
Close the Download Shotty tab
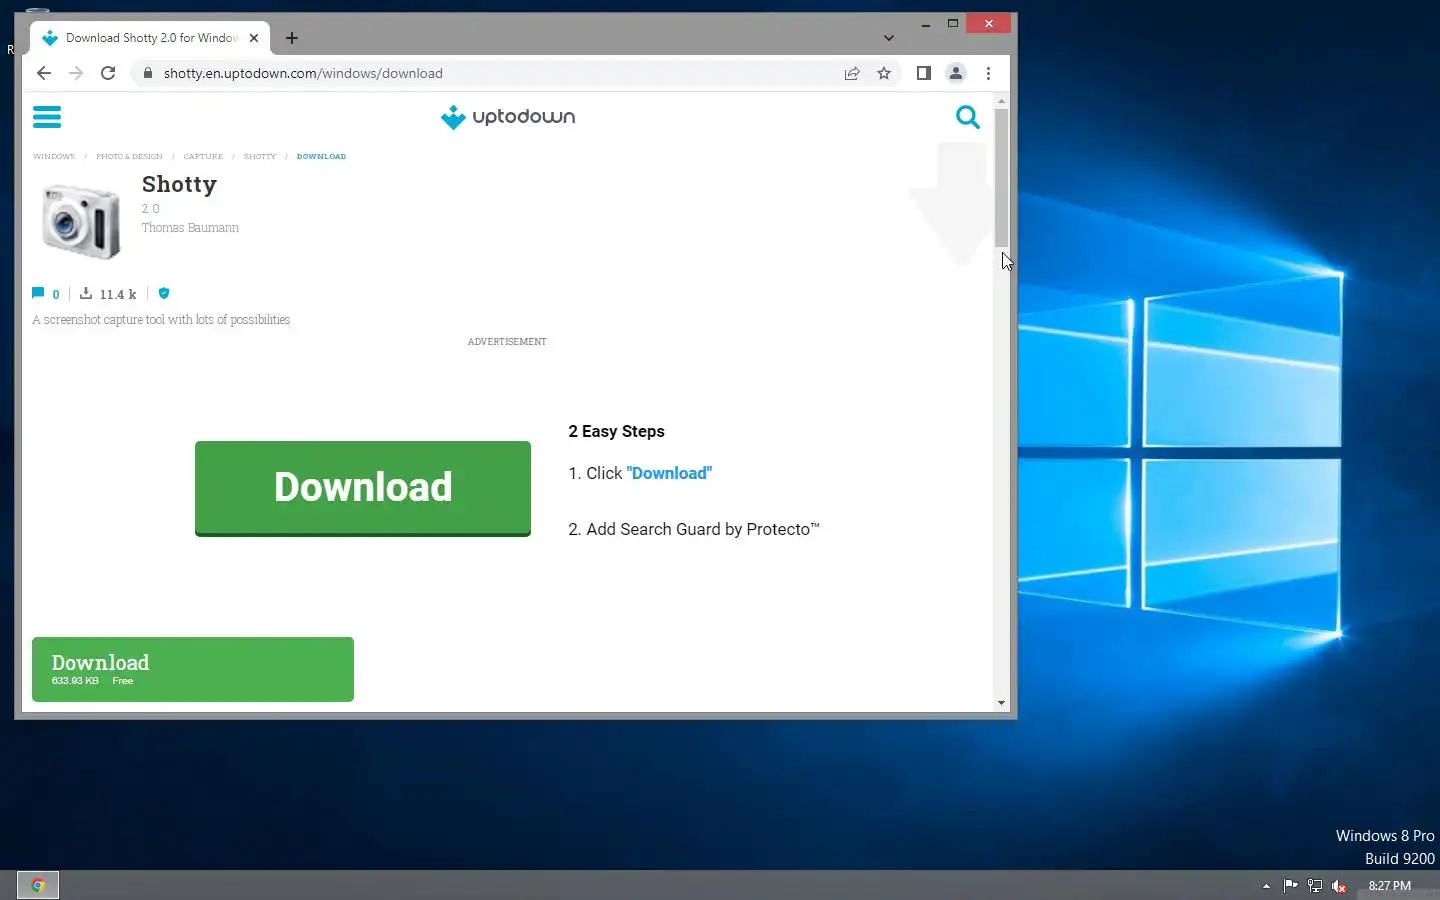tap(254, 38)
